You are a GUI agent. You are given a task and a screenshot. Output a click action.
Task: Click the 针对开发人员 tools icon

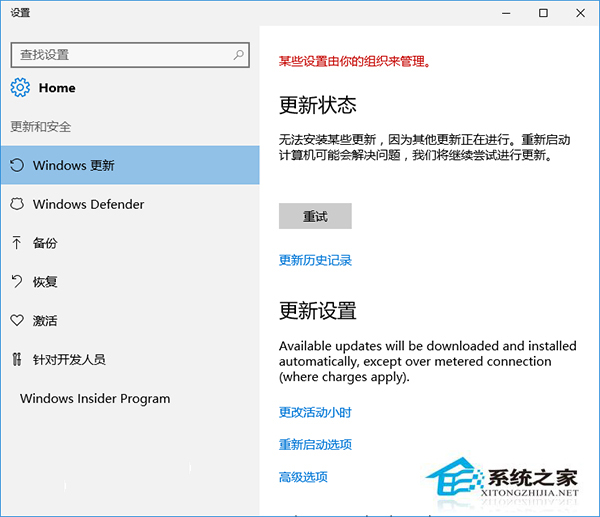tap(17, 359)
